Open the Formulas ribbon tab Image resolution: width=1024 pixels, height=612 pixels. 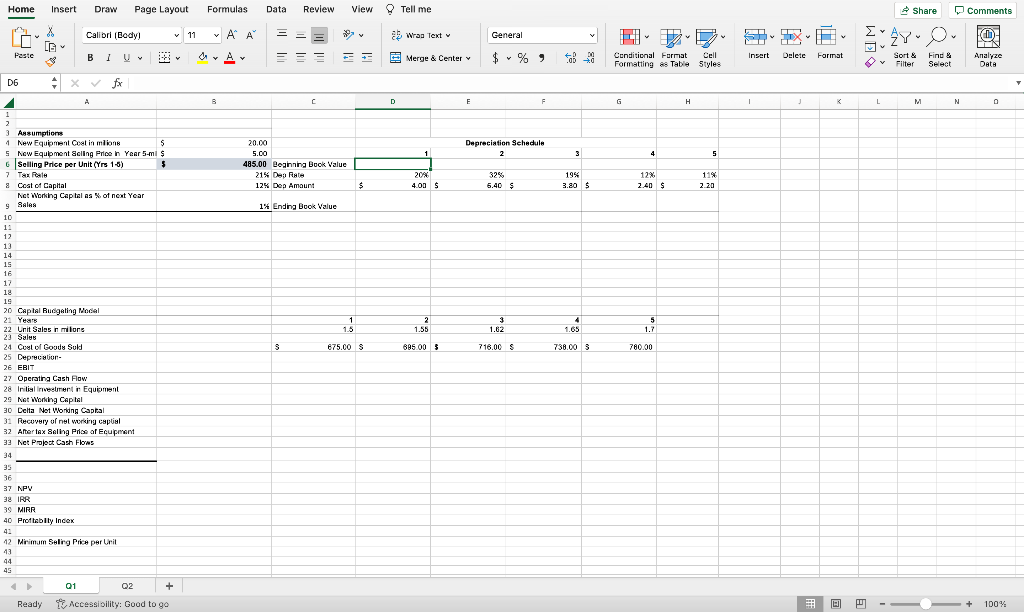click(x=227, y=9)
